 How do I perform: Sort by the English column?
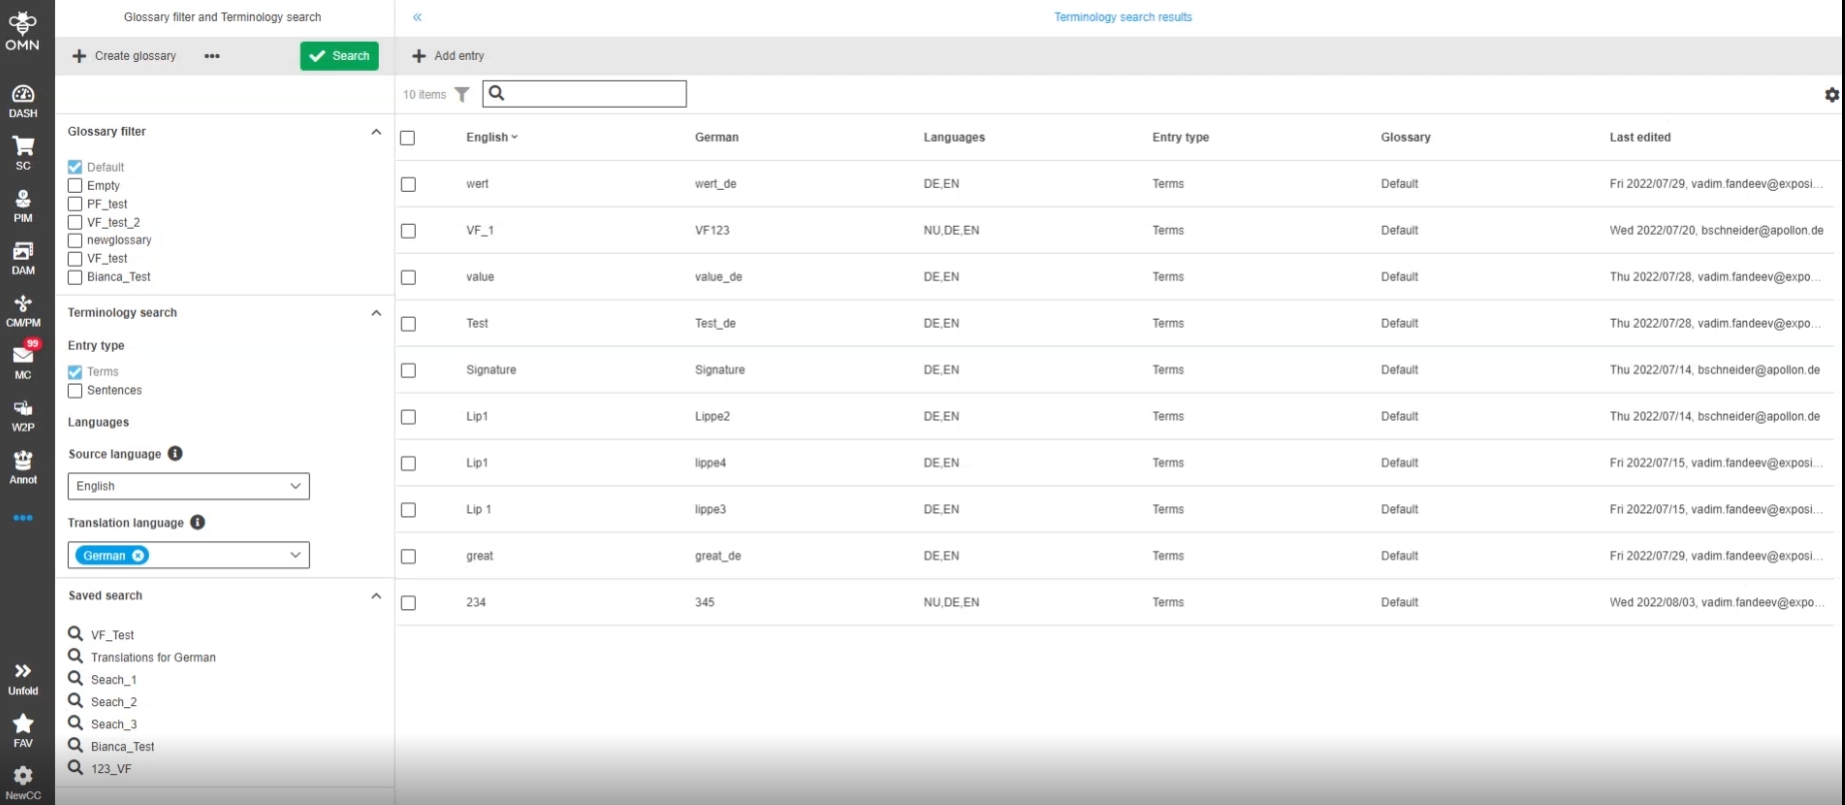coord(492,137)
